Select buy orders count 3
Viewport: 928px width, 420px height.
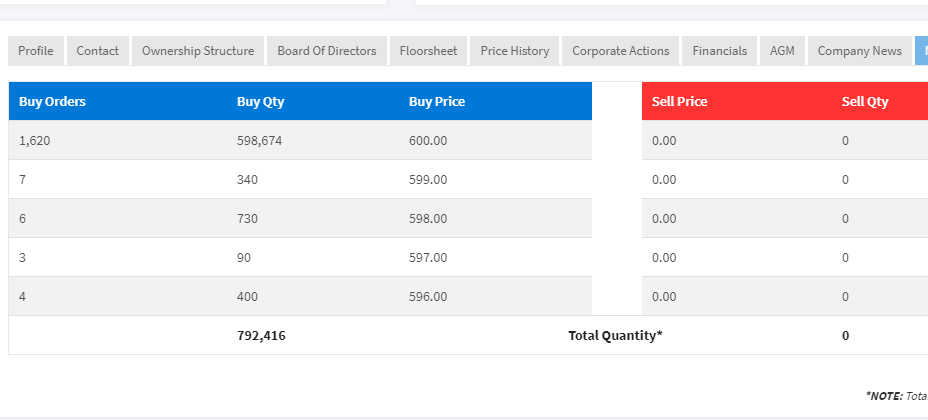click(22, 258)
